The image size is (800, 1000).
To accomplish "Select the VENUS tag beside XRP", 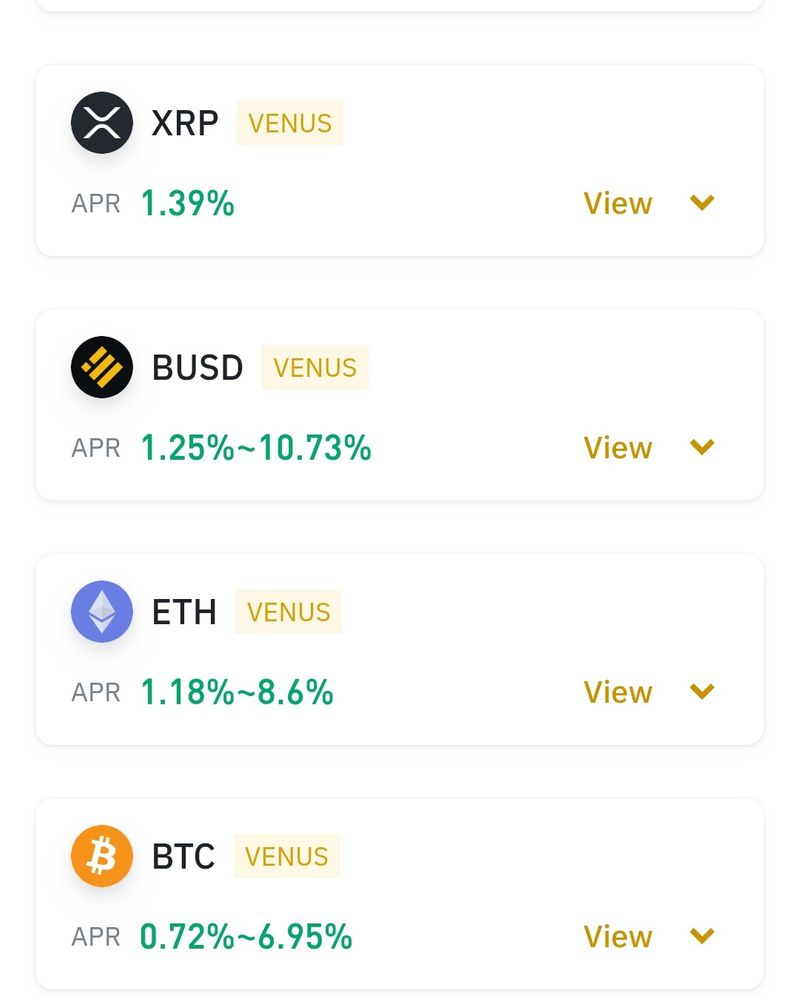I will point(290,123).
